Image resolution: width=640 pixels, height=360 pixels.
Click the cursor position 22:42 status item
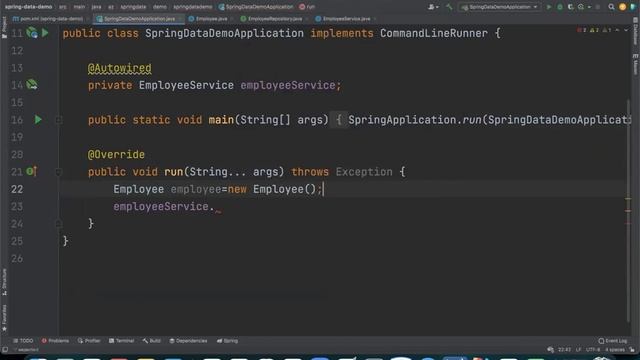pos(564,350)
